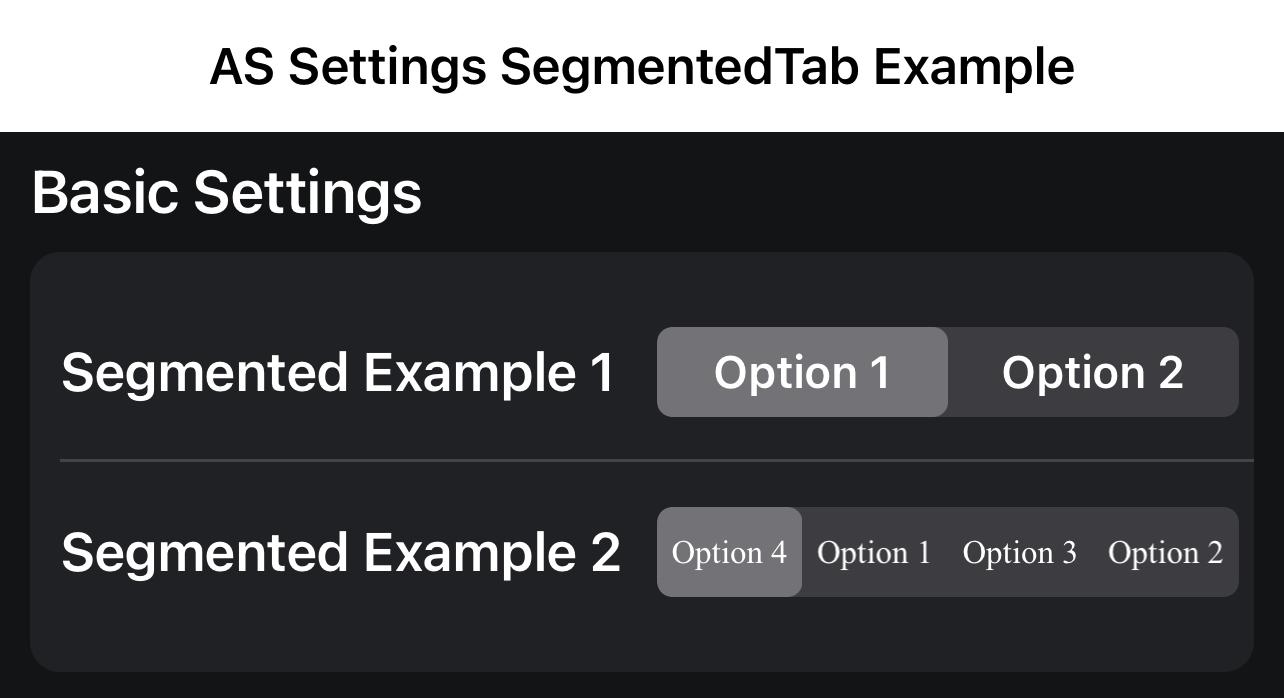This screenshot has height=698, width=1284.
Task: Switch Segmented Example 1 to Option 2
Action: pos(1092,372)
